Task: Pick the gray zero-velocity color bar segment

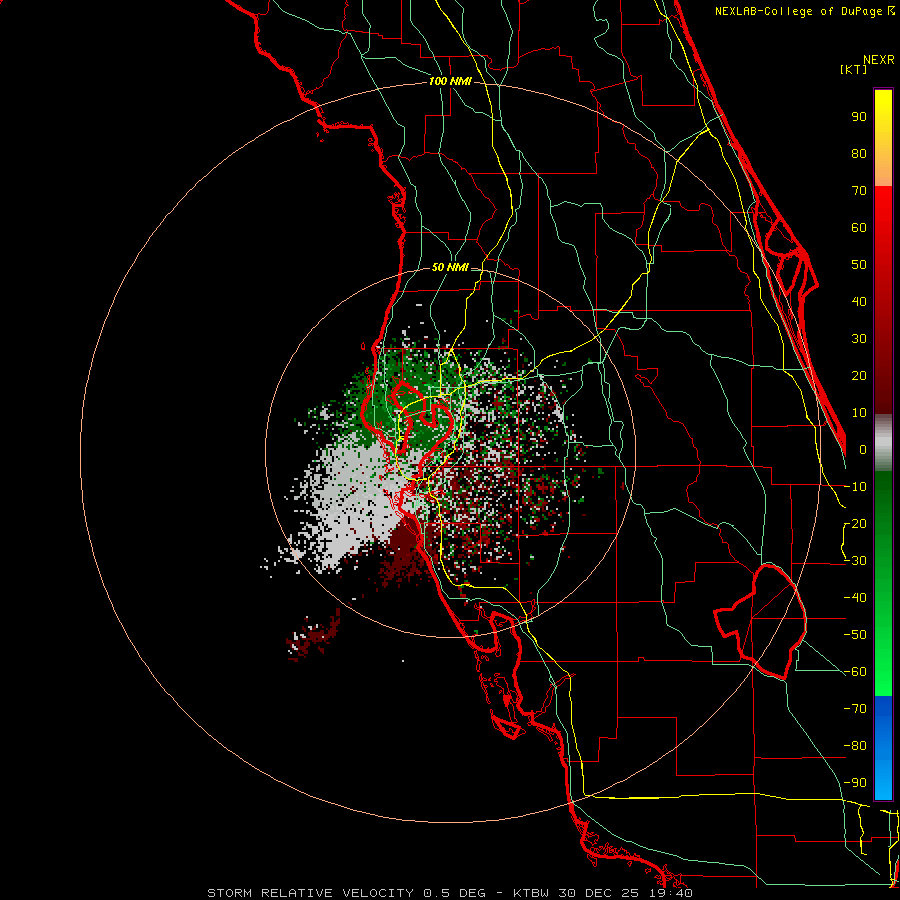Action: [883, 443]
